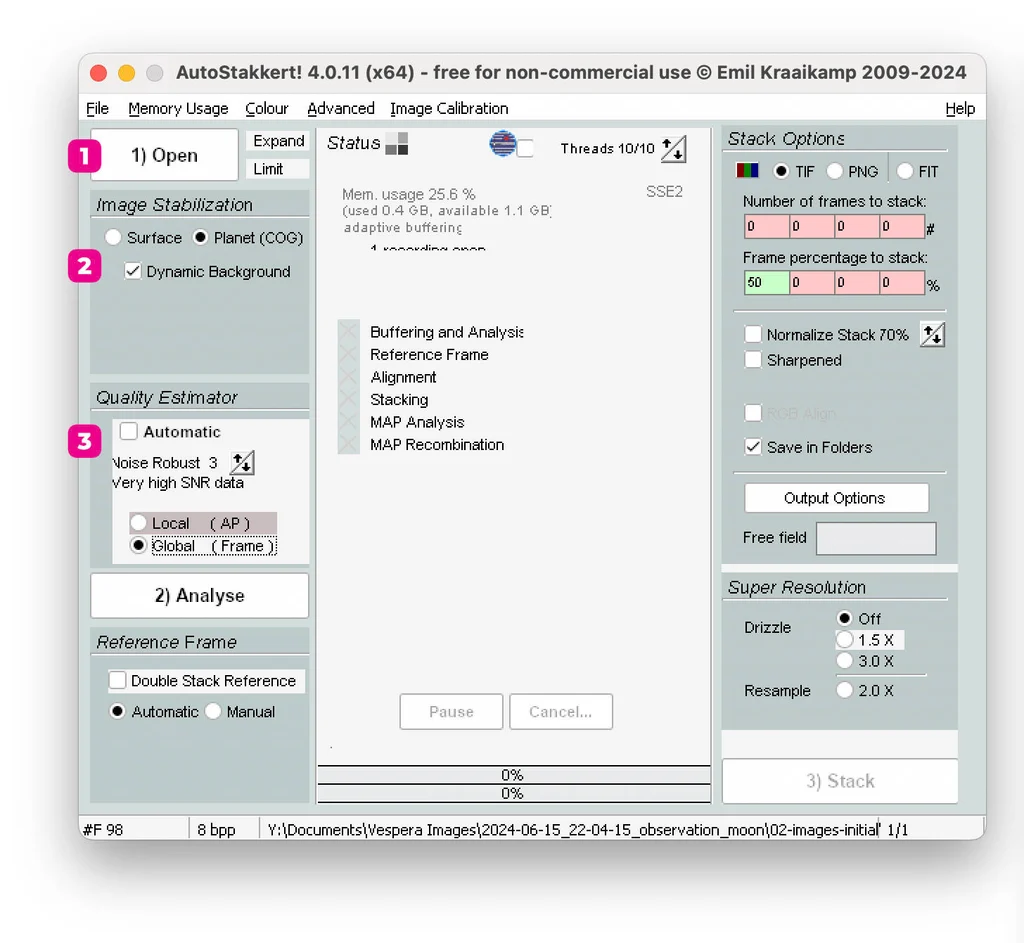Click the Noise Robust arrows icon
Screen dimensions: 1024x943
point(242,463)
